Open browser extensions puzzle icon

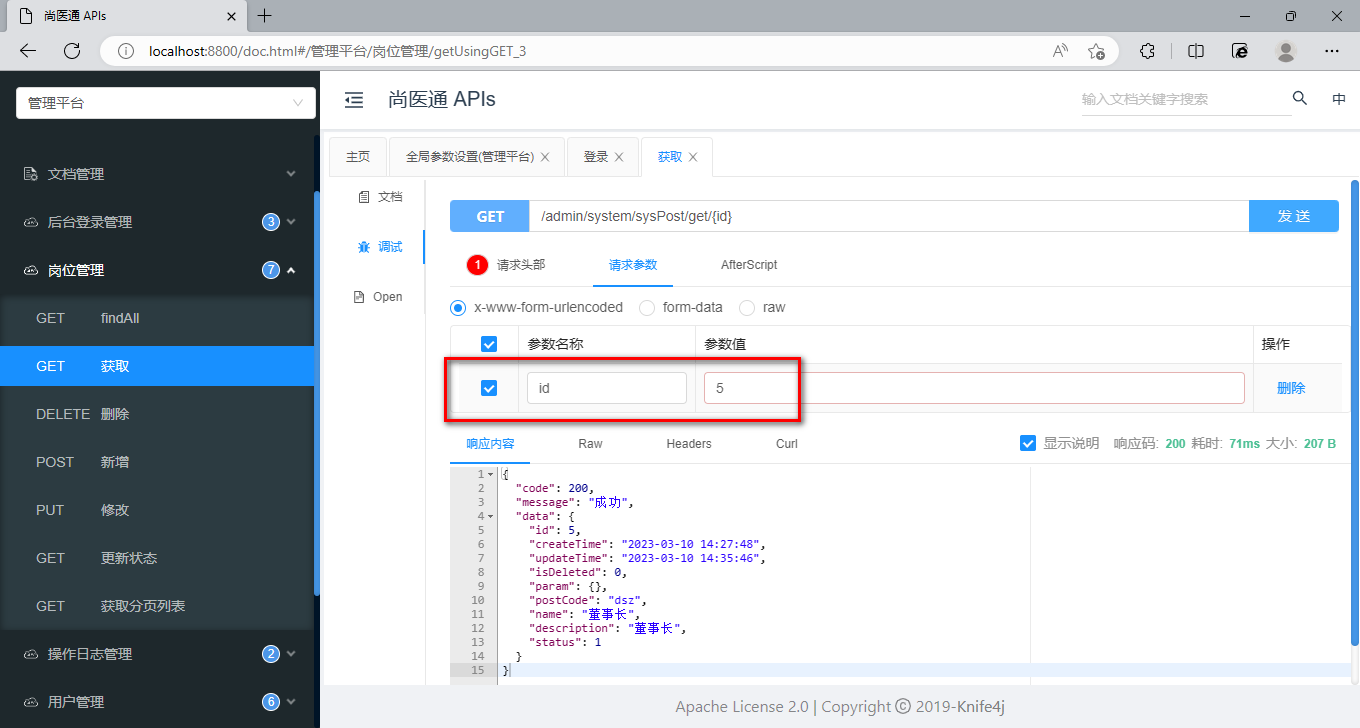coord(1148,51)
